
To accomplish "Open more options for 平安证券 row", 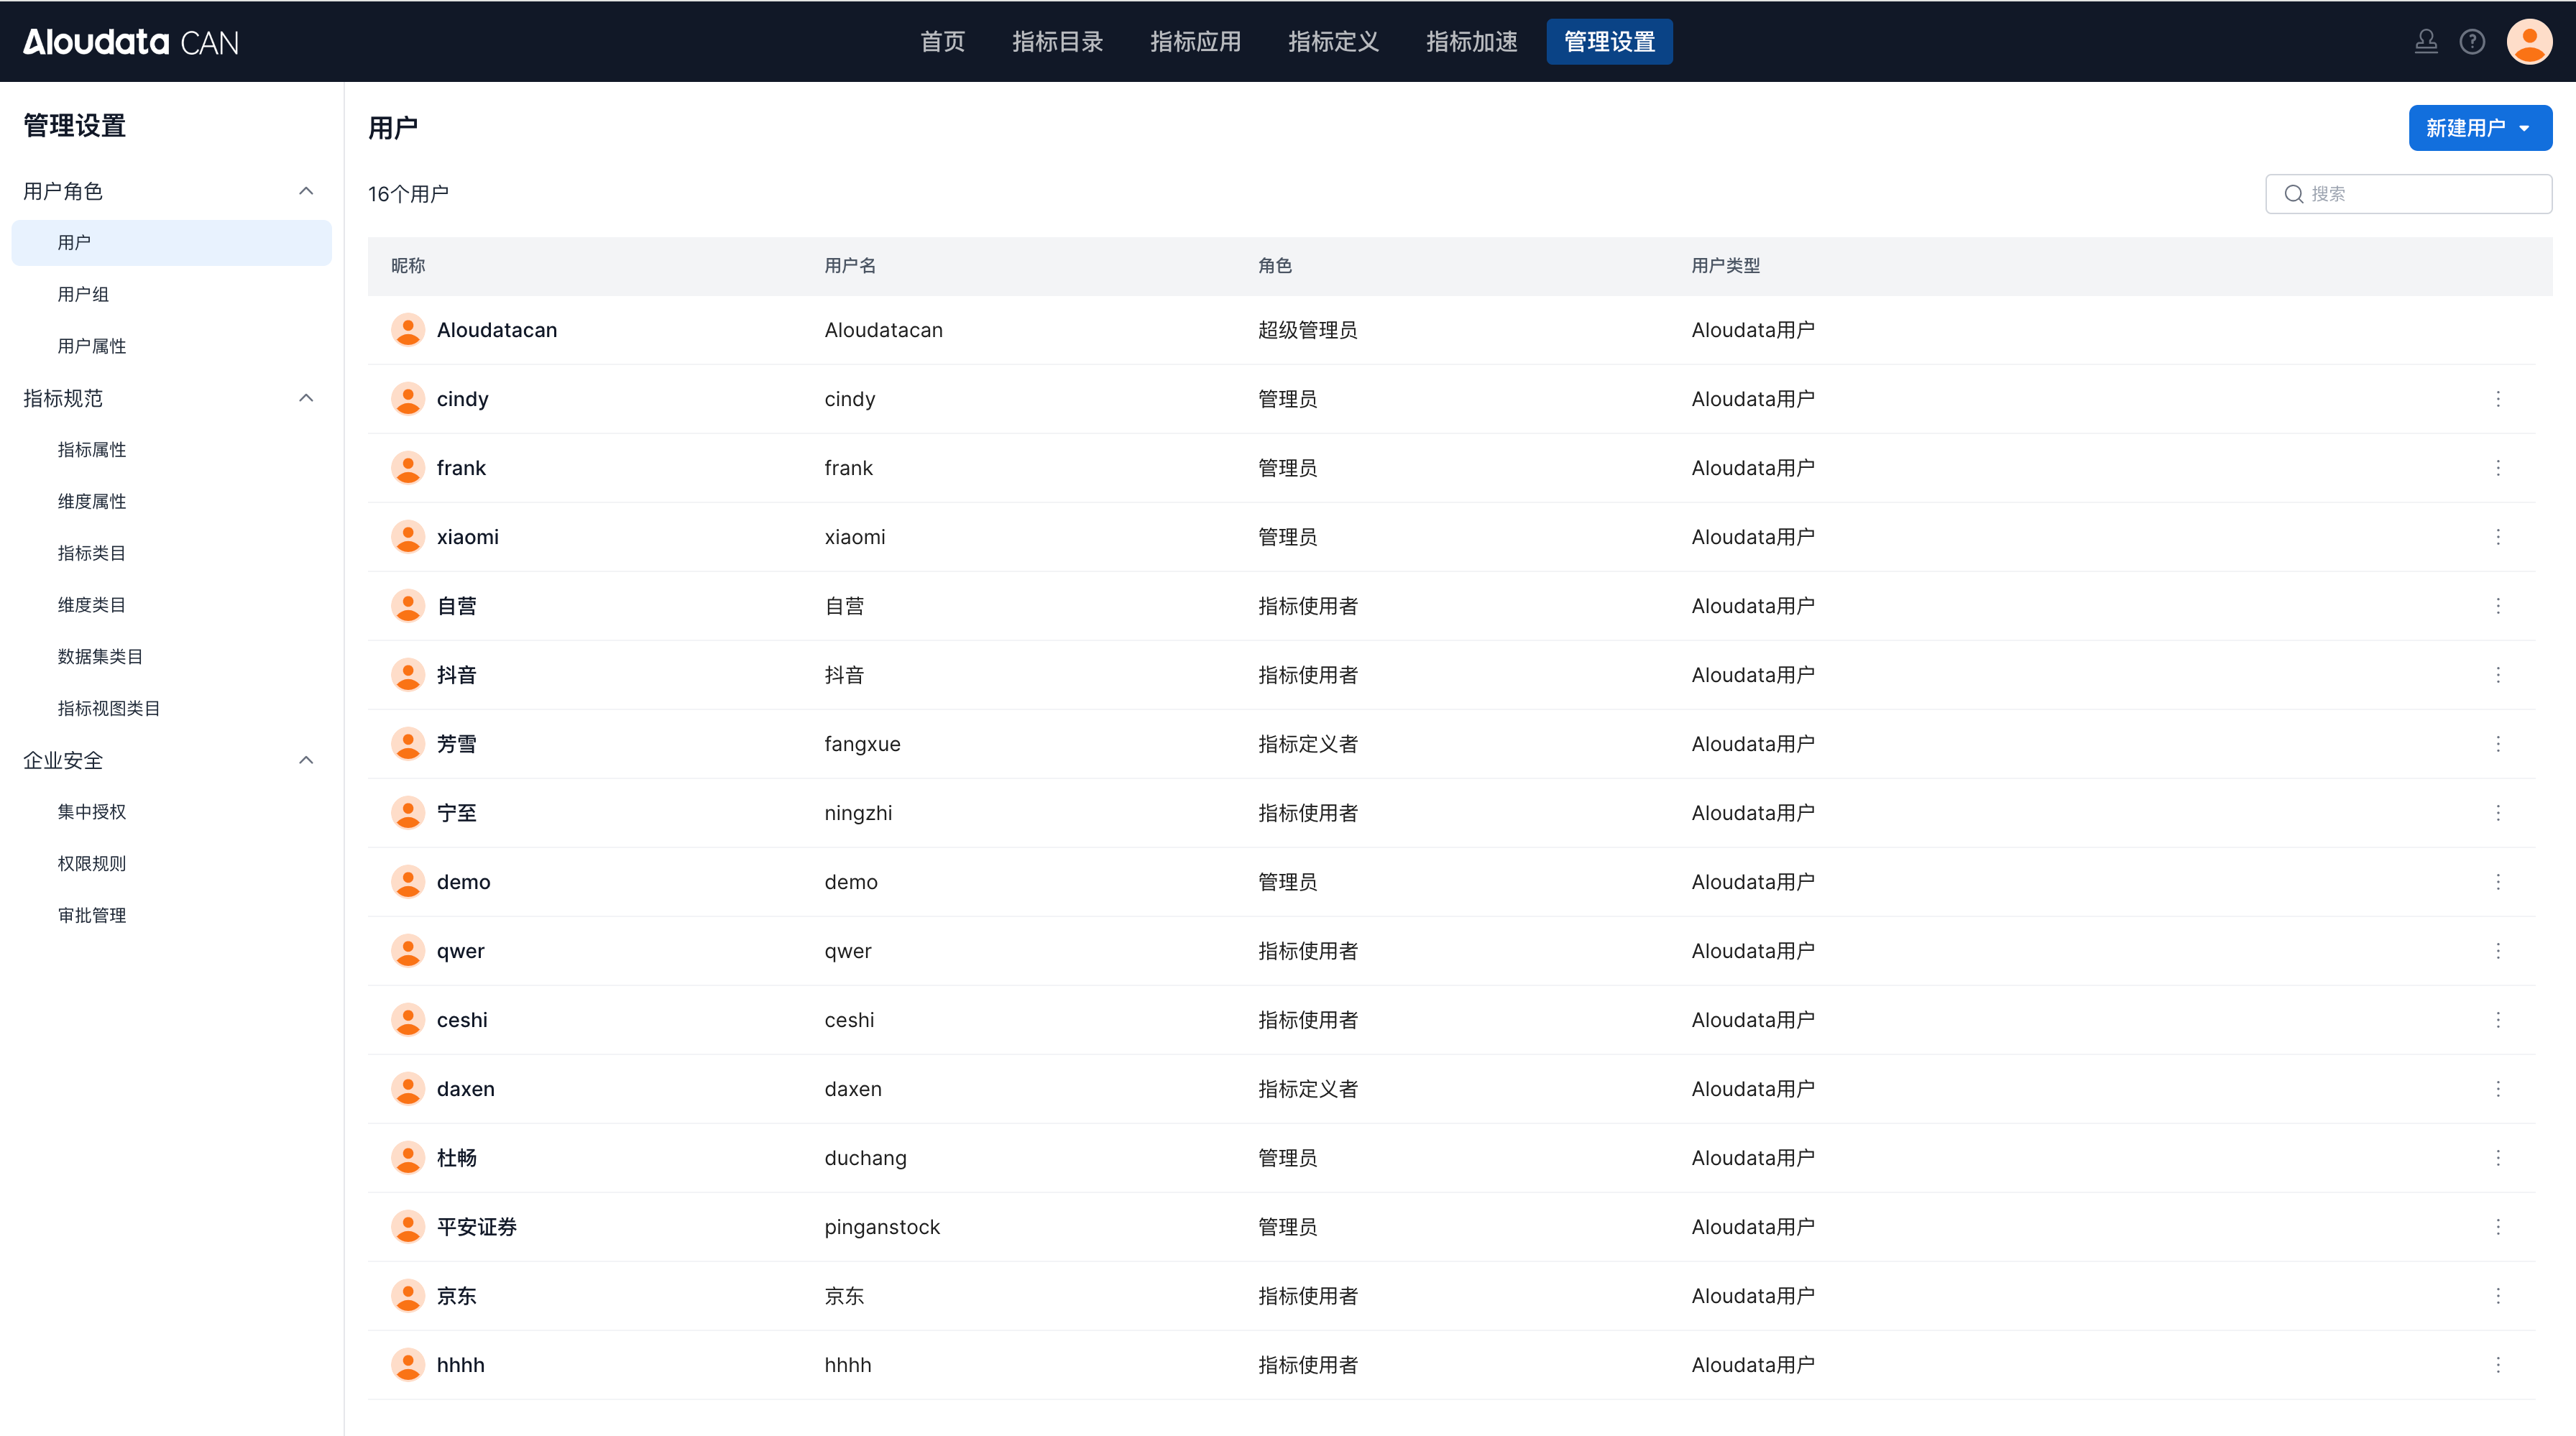I will (x=2498, y=1227).
